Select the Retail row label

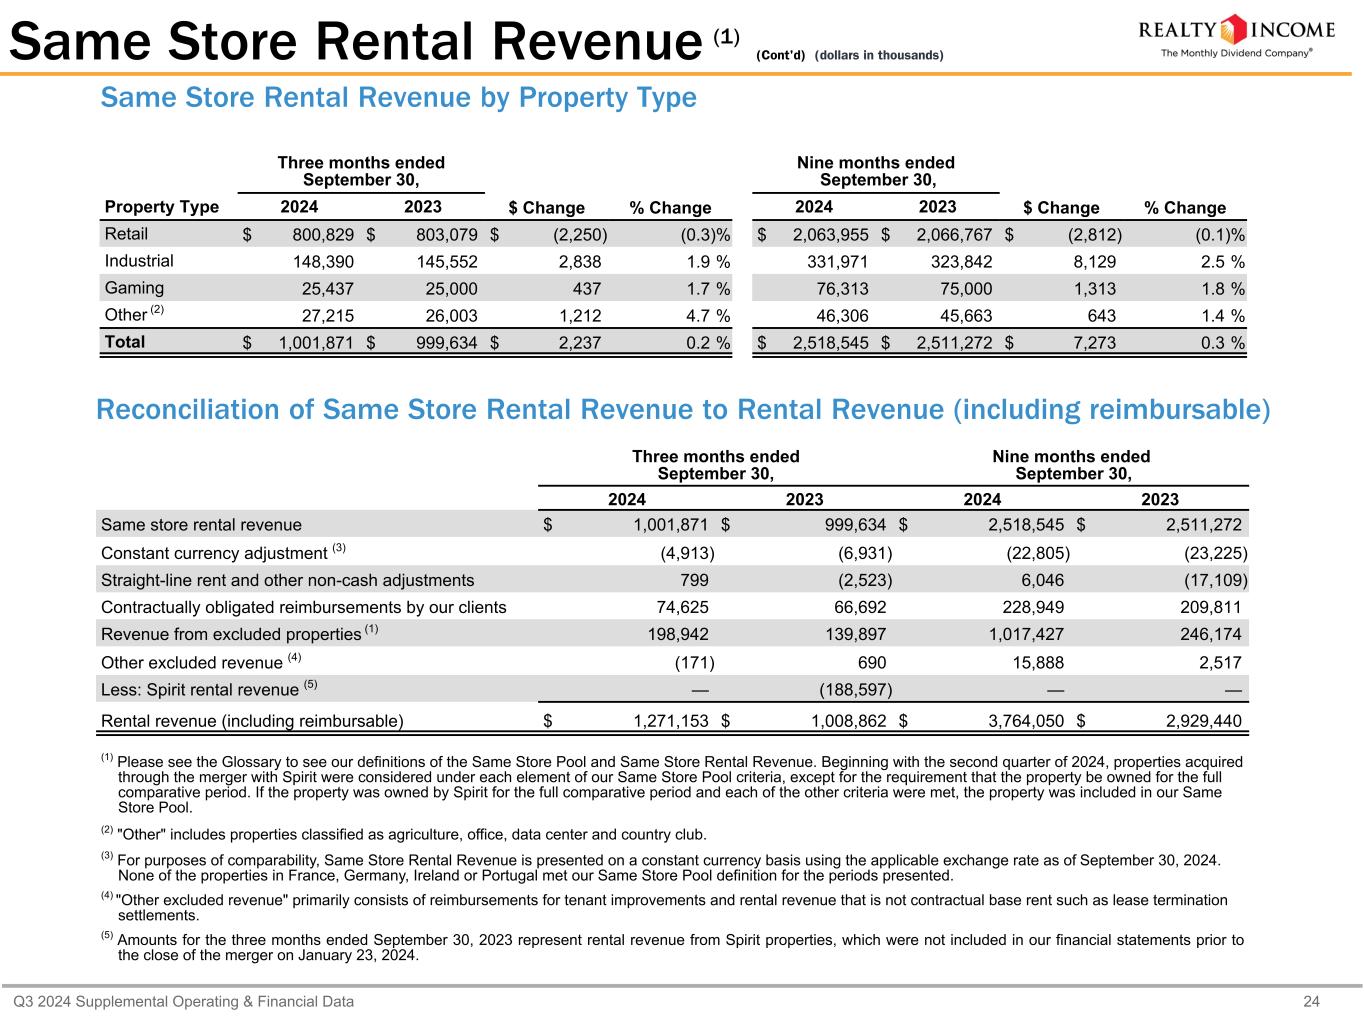[x=126, y=234]
